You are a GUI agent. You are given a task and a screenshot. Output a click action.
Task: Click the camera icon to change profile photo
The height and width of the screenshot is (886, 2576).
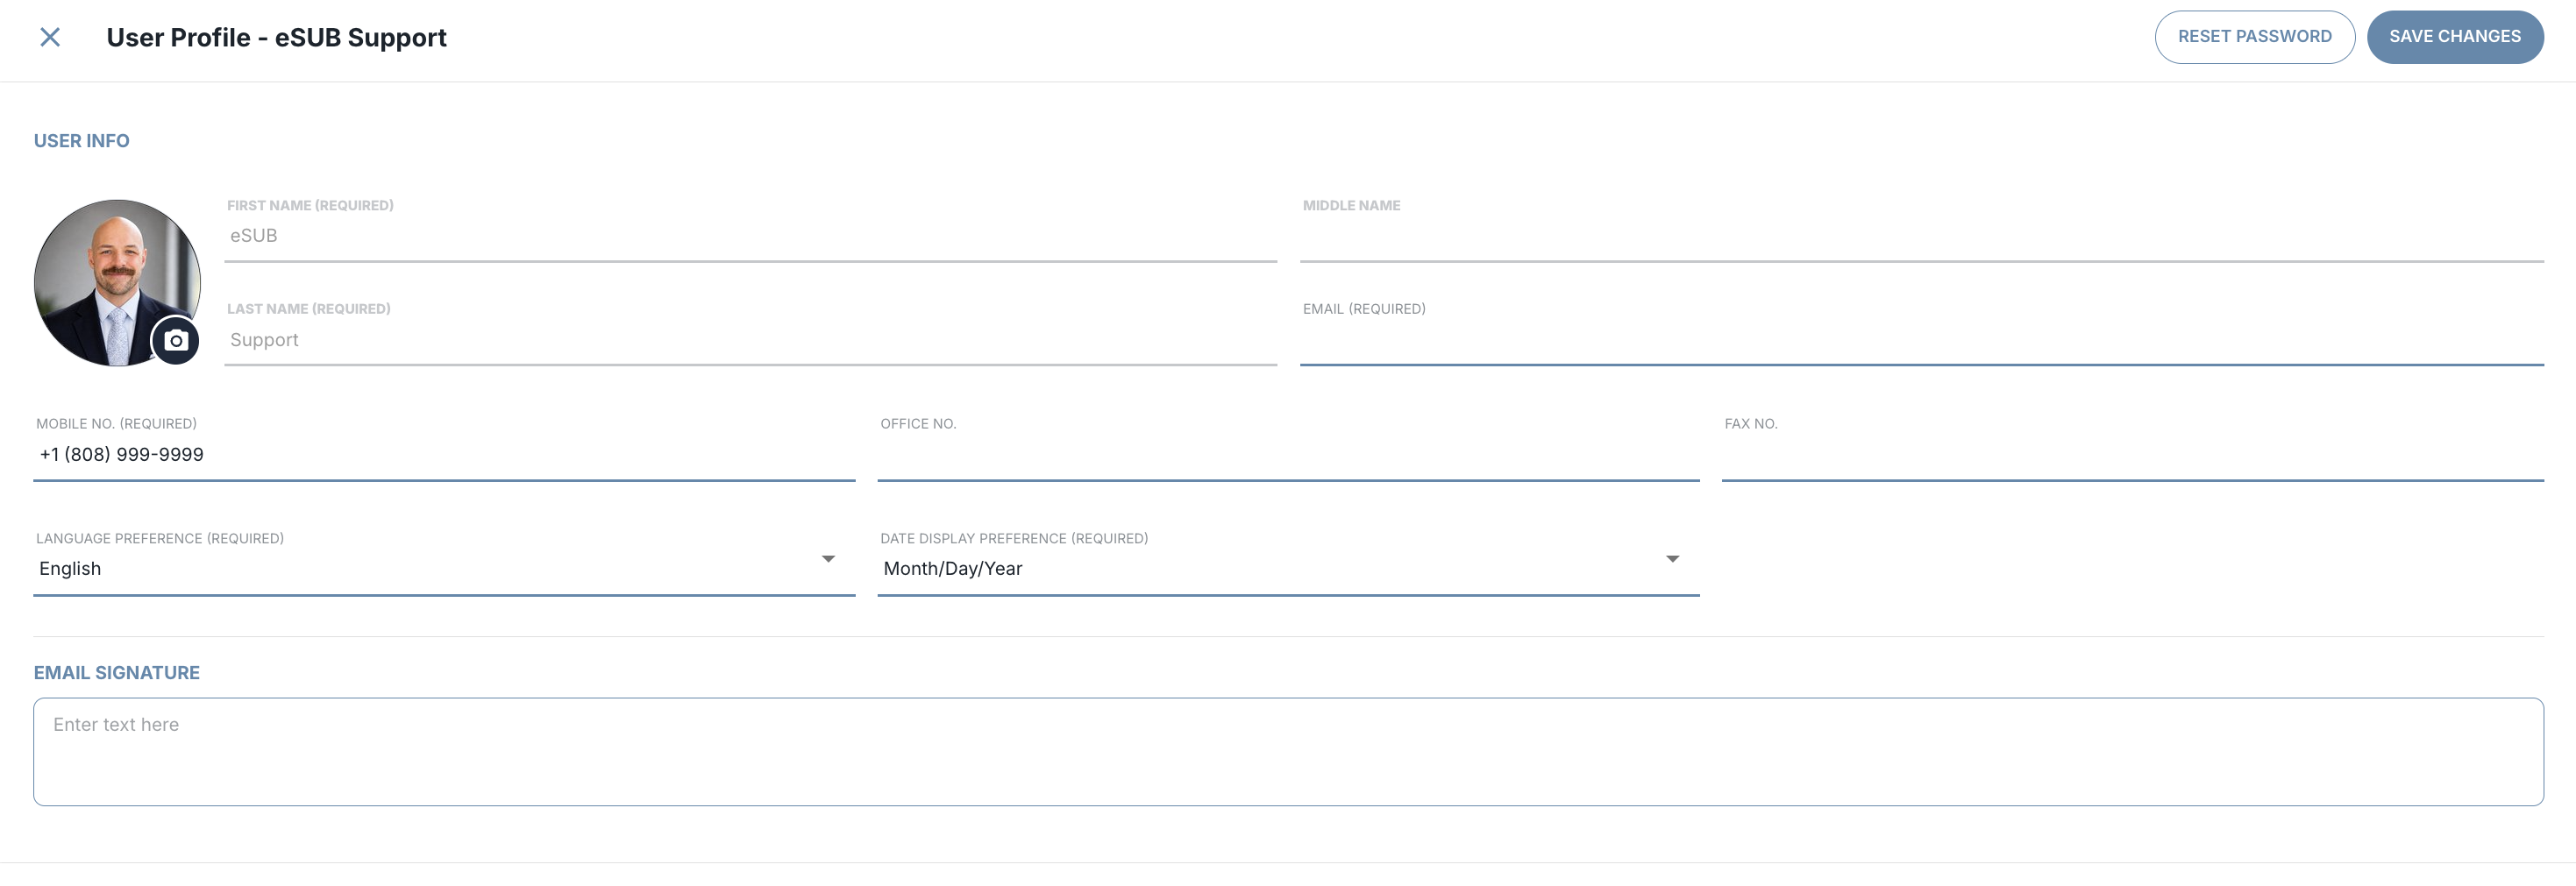tap(176, 341)
